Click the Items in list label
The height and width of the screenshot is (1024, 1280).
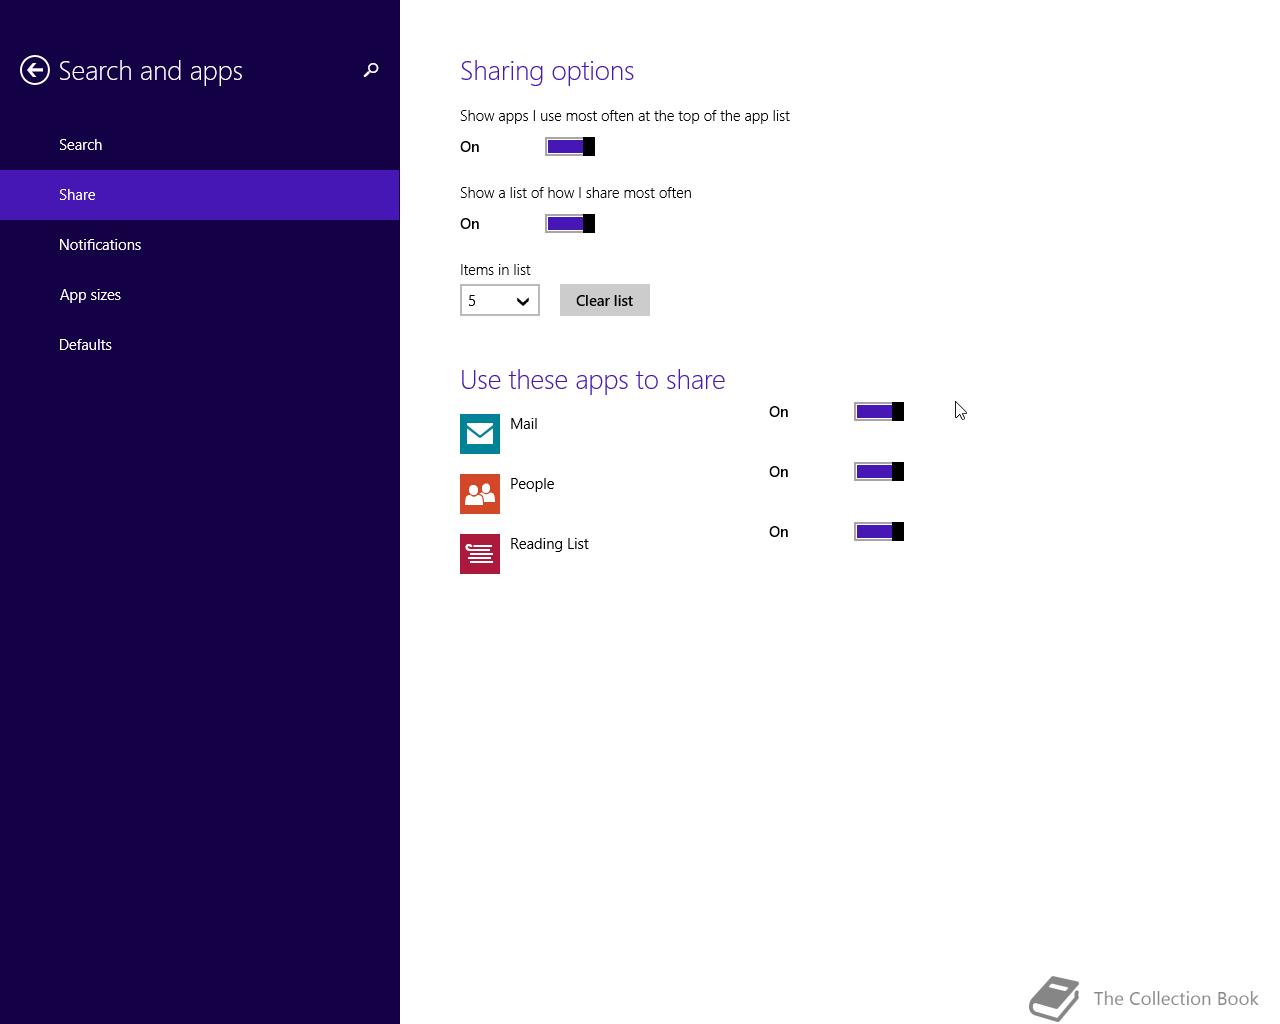pyautogui.click(x=495, y=270)
